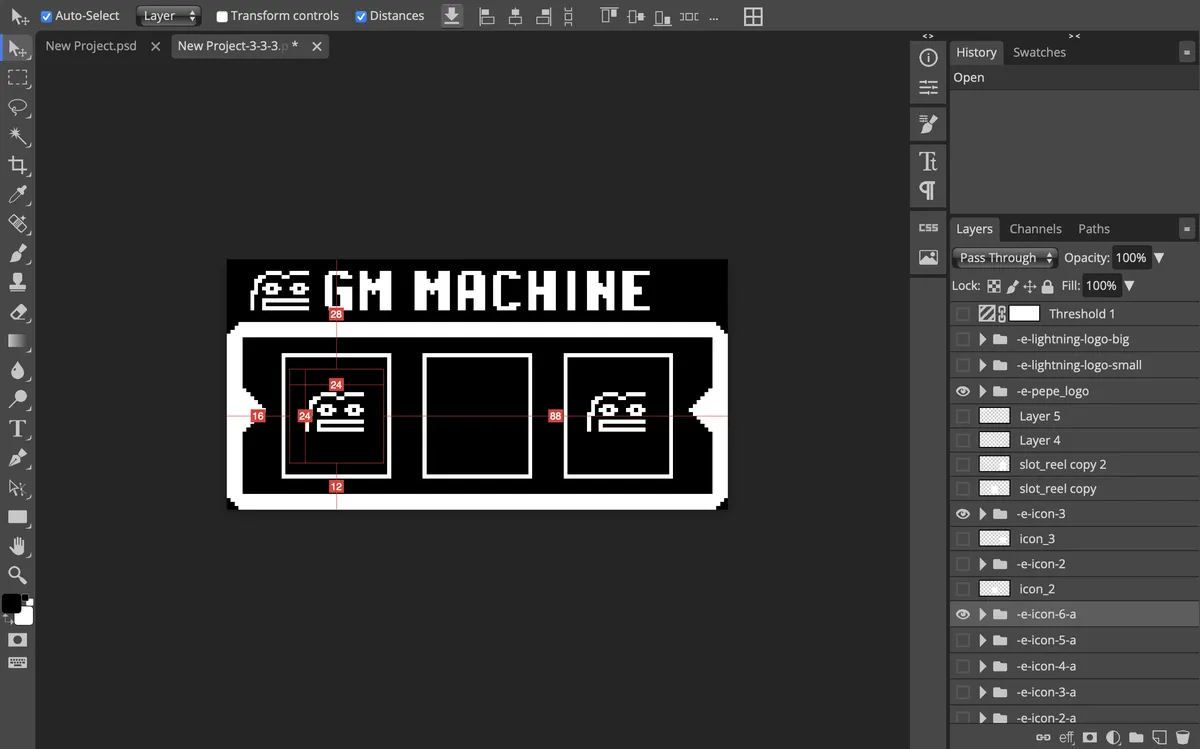Screen dimensions: 1200x749
Task: Select the Zoom magnifier tool
Action: (x=18, y=575)
